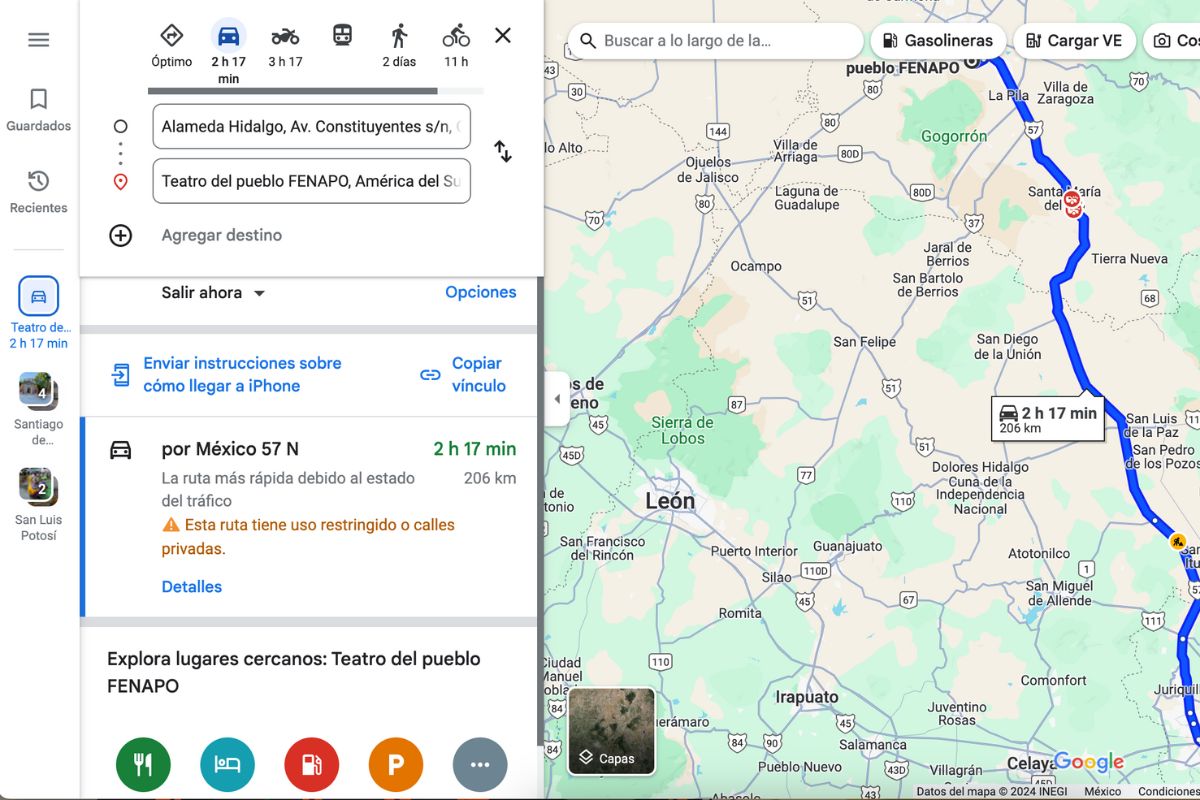
Task: Open Santiago de... recent thumbnail
Action: tap(39, 409)
